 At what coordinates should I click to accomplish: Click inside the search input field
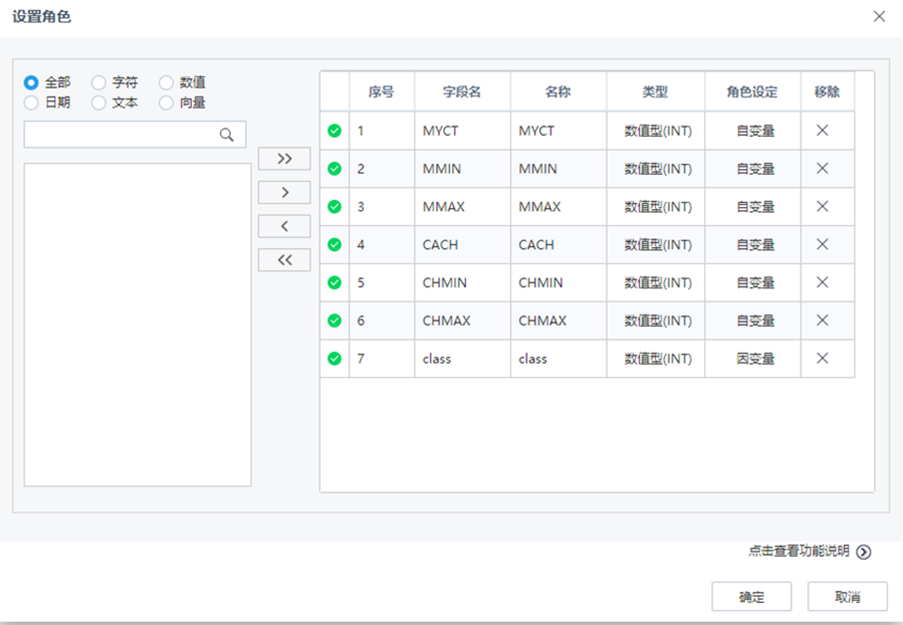click(x=120, y=133)
